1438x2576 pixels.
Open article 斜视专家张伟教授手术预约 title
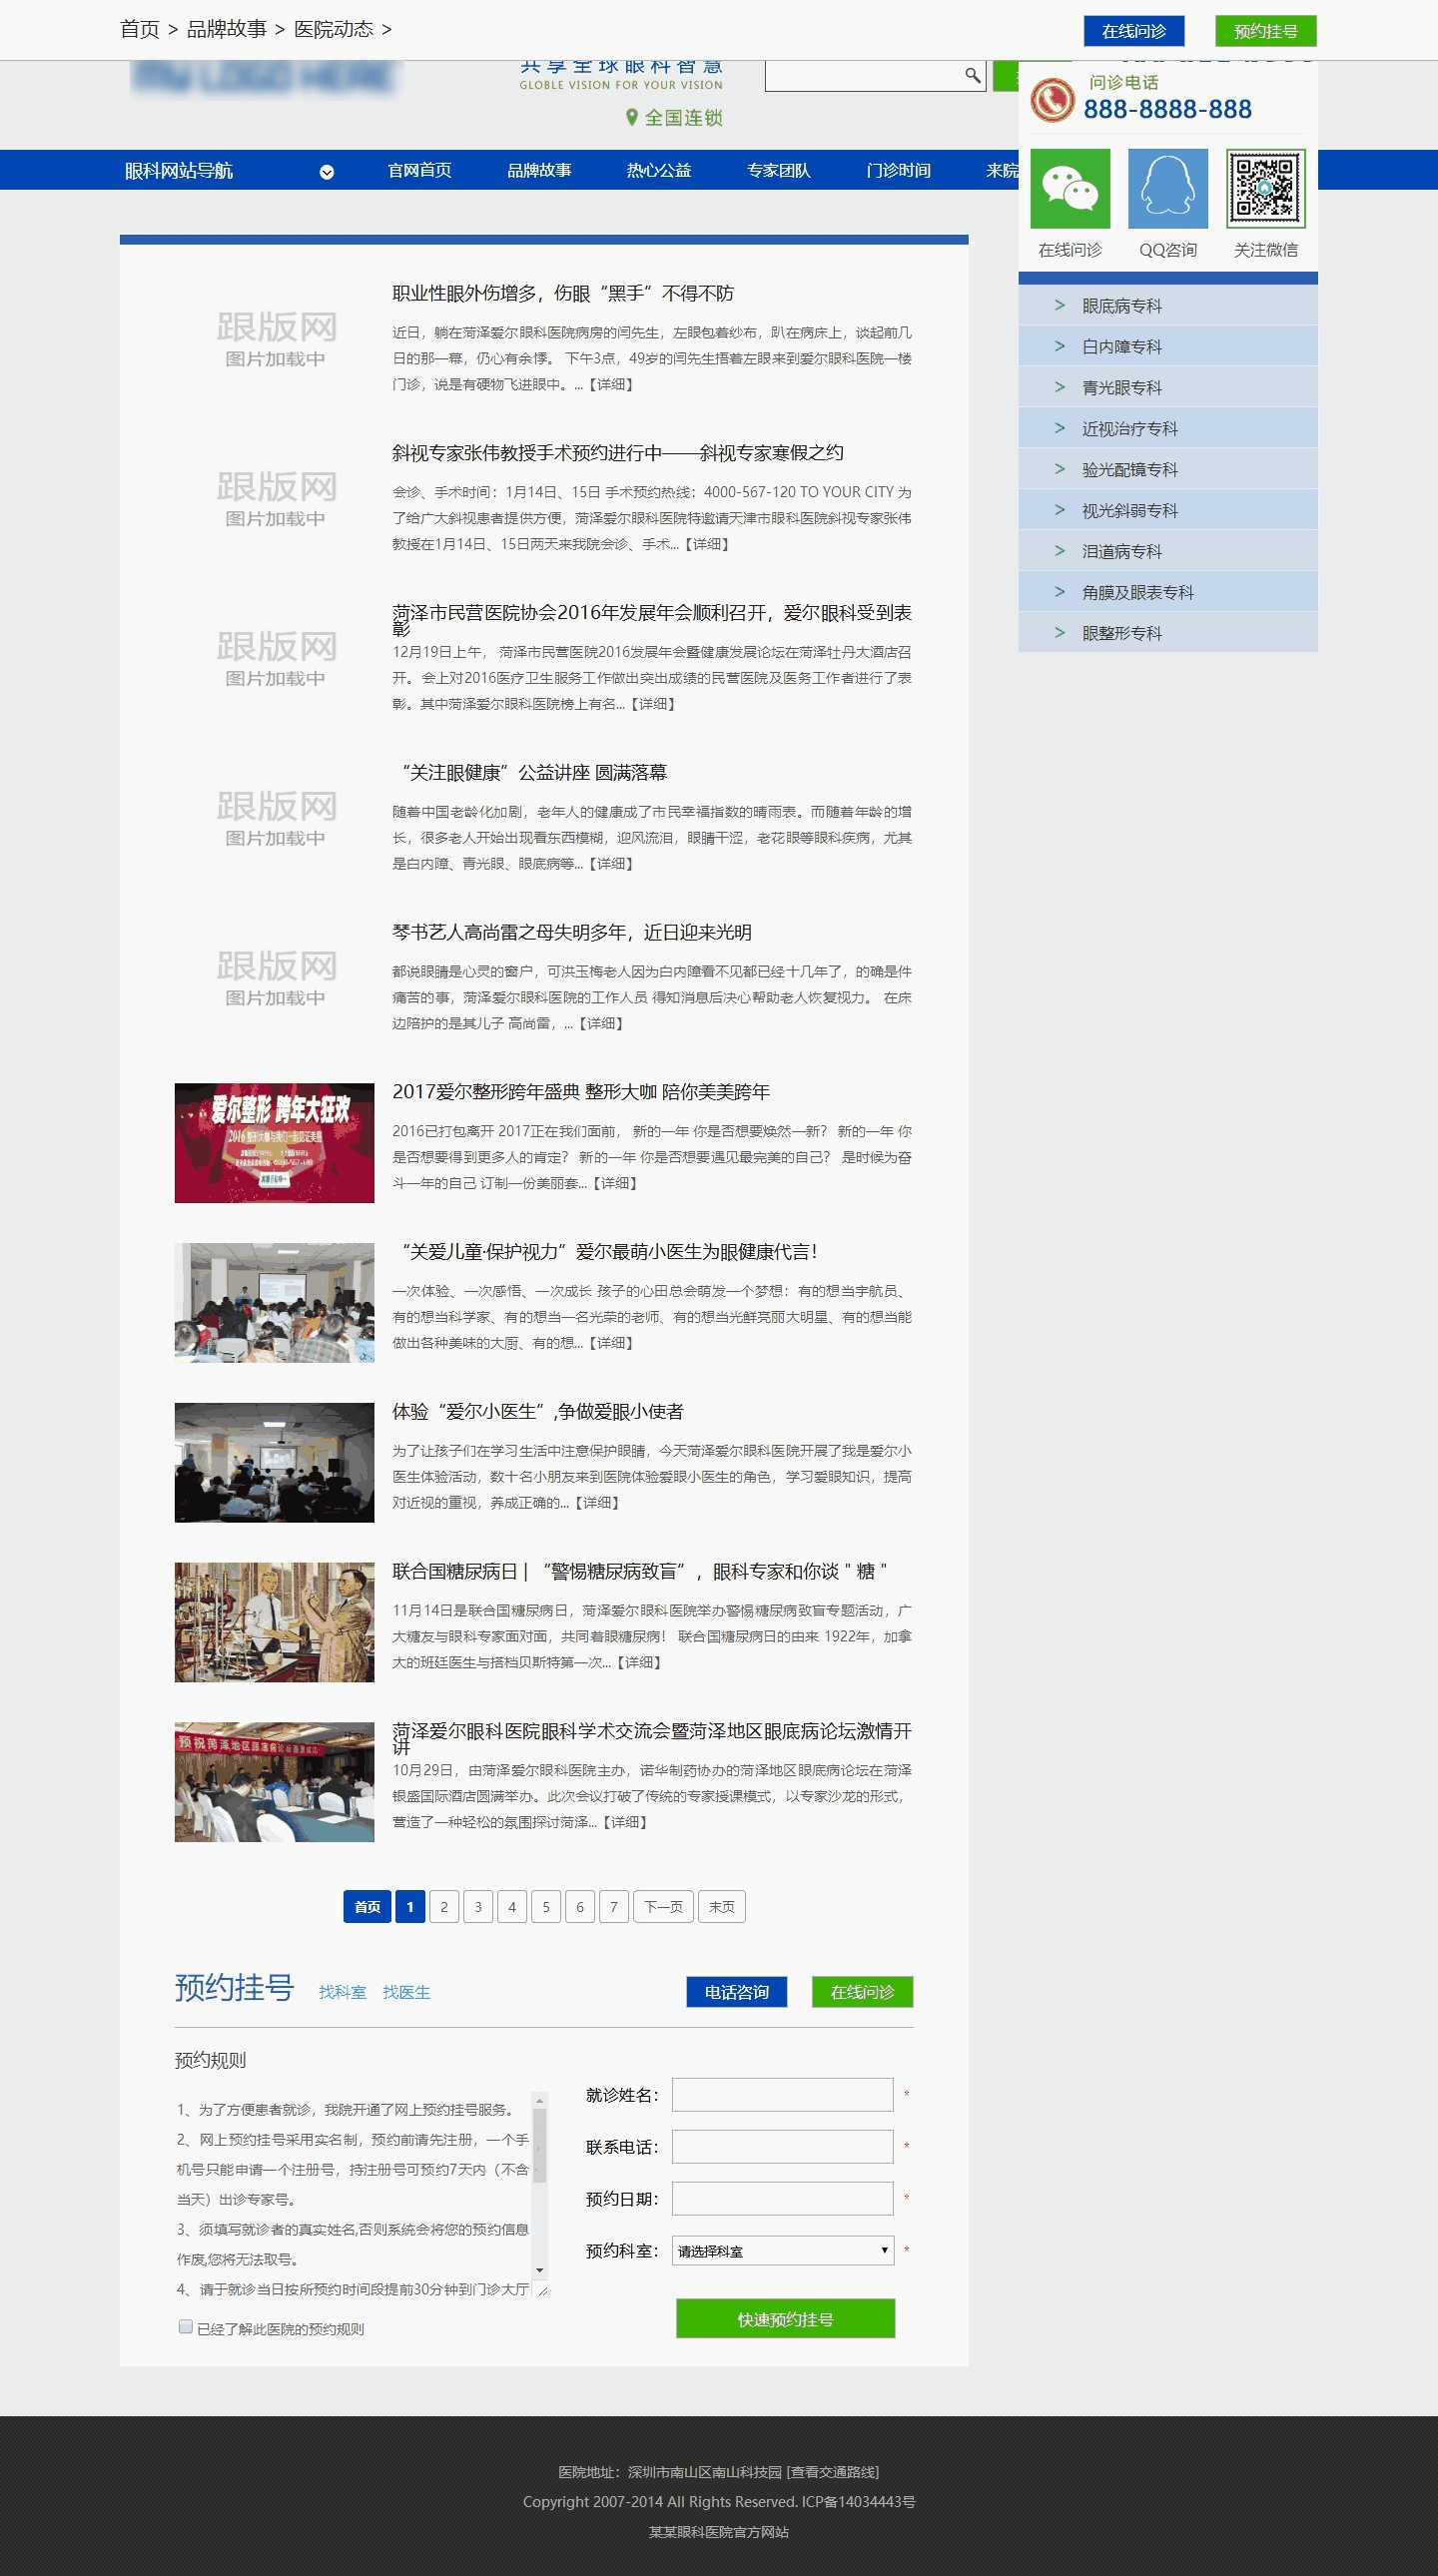618,453
